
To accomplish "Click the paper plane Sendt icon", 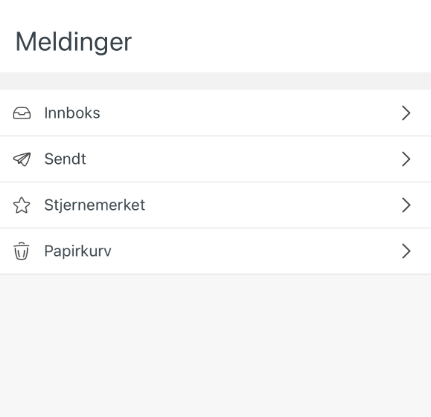I will tap(22, 159).
